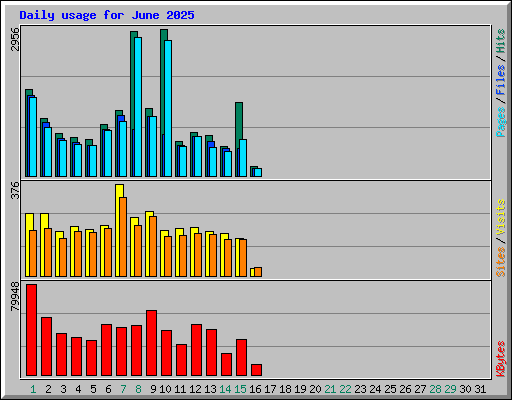
Task: Click day 10 on the x-axis
Action: pos(165,389)
